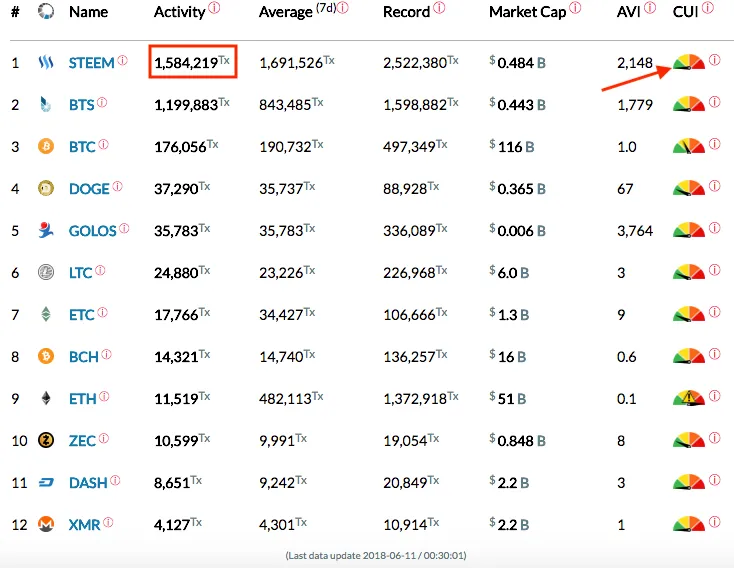Click the GOLOS coin logo icon
This screenshot has height=568, width=734.
46,230
